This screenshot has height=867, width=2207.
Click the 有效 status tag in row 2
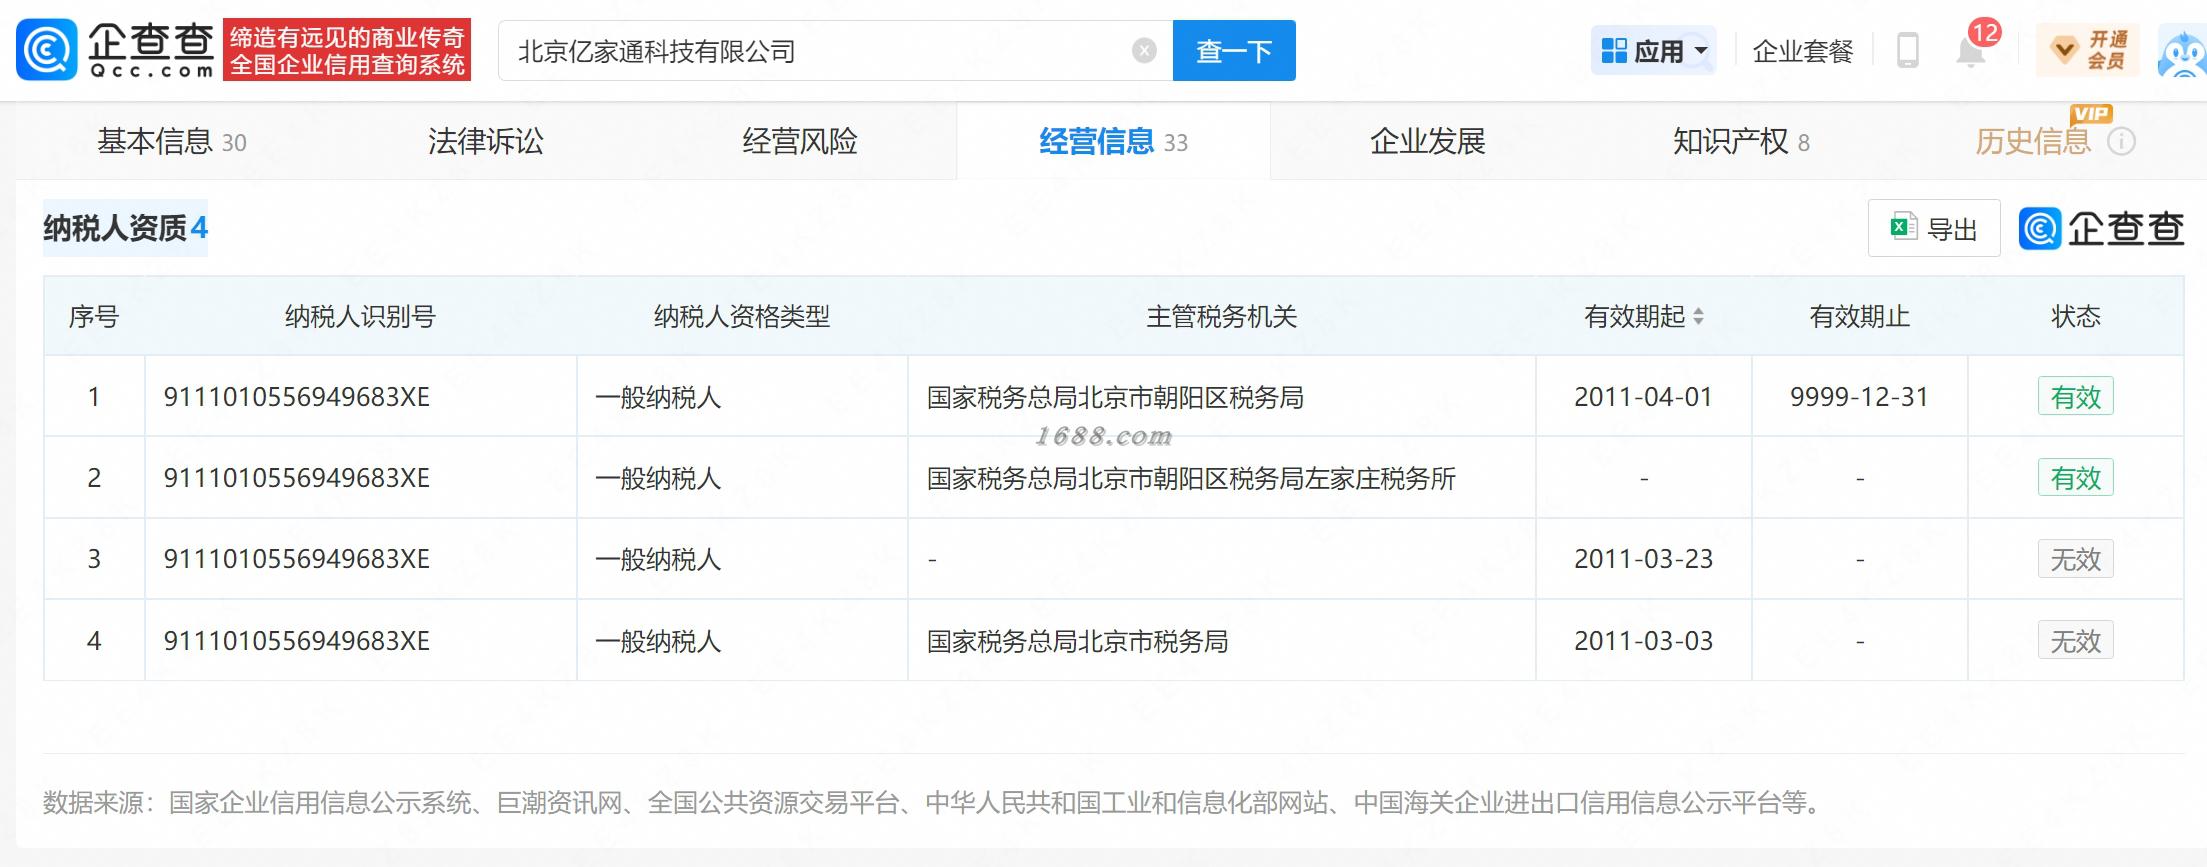click(2076, 478)
